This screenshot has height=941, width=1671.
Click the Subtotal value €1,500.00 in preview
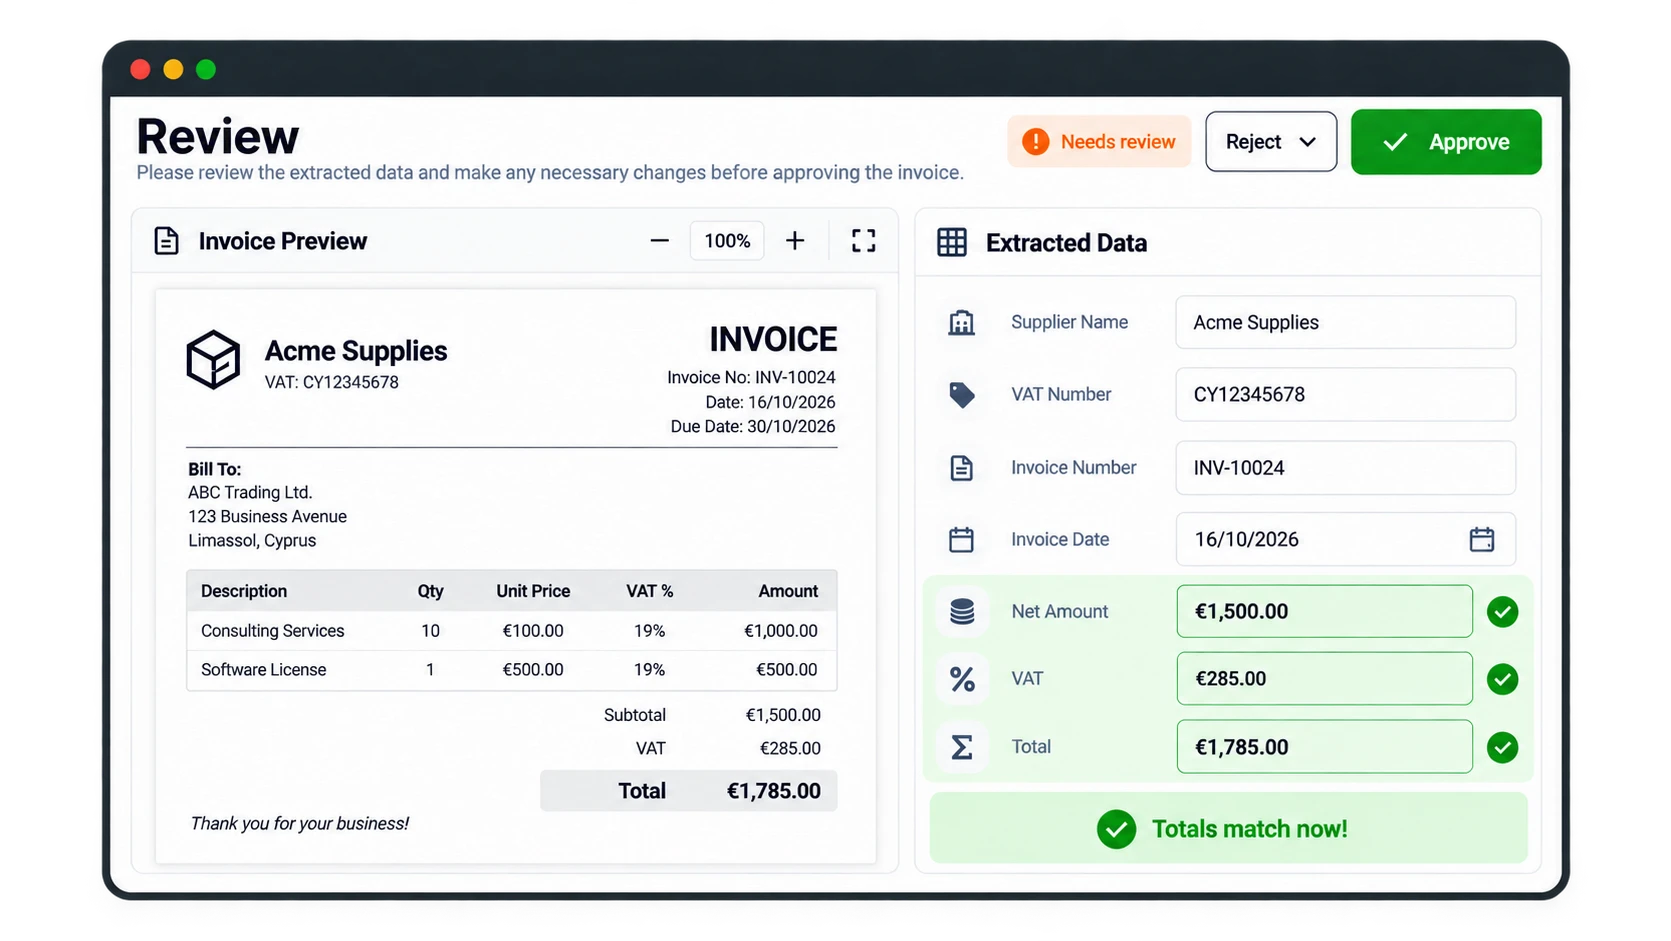(783, 715)
